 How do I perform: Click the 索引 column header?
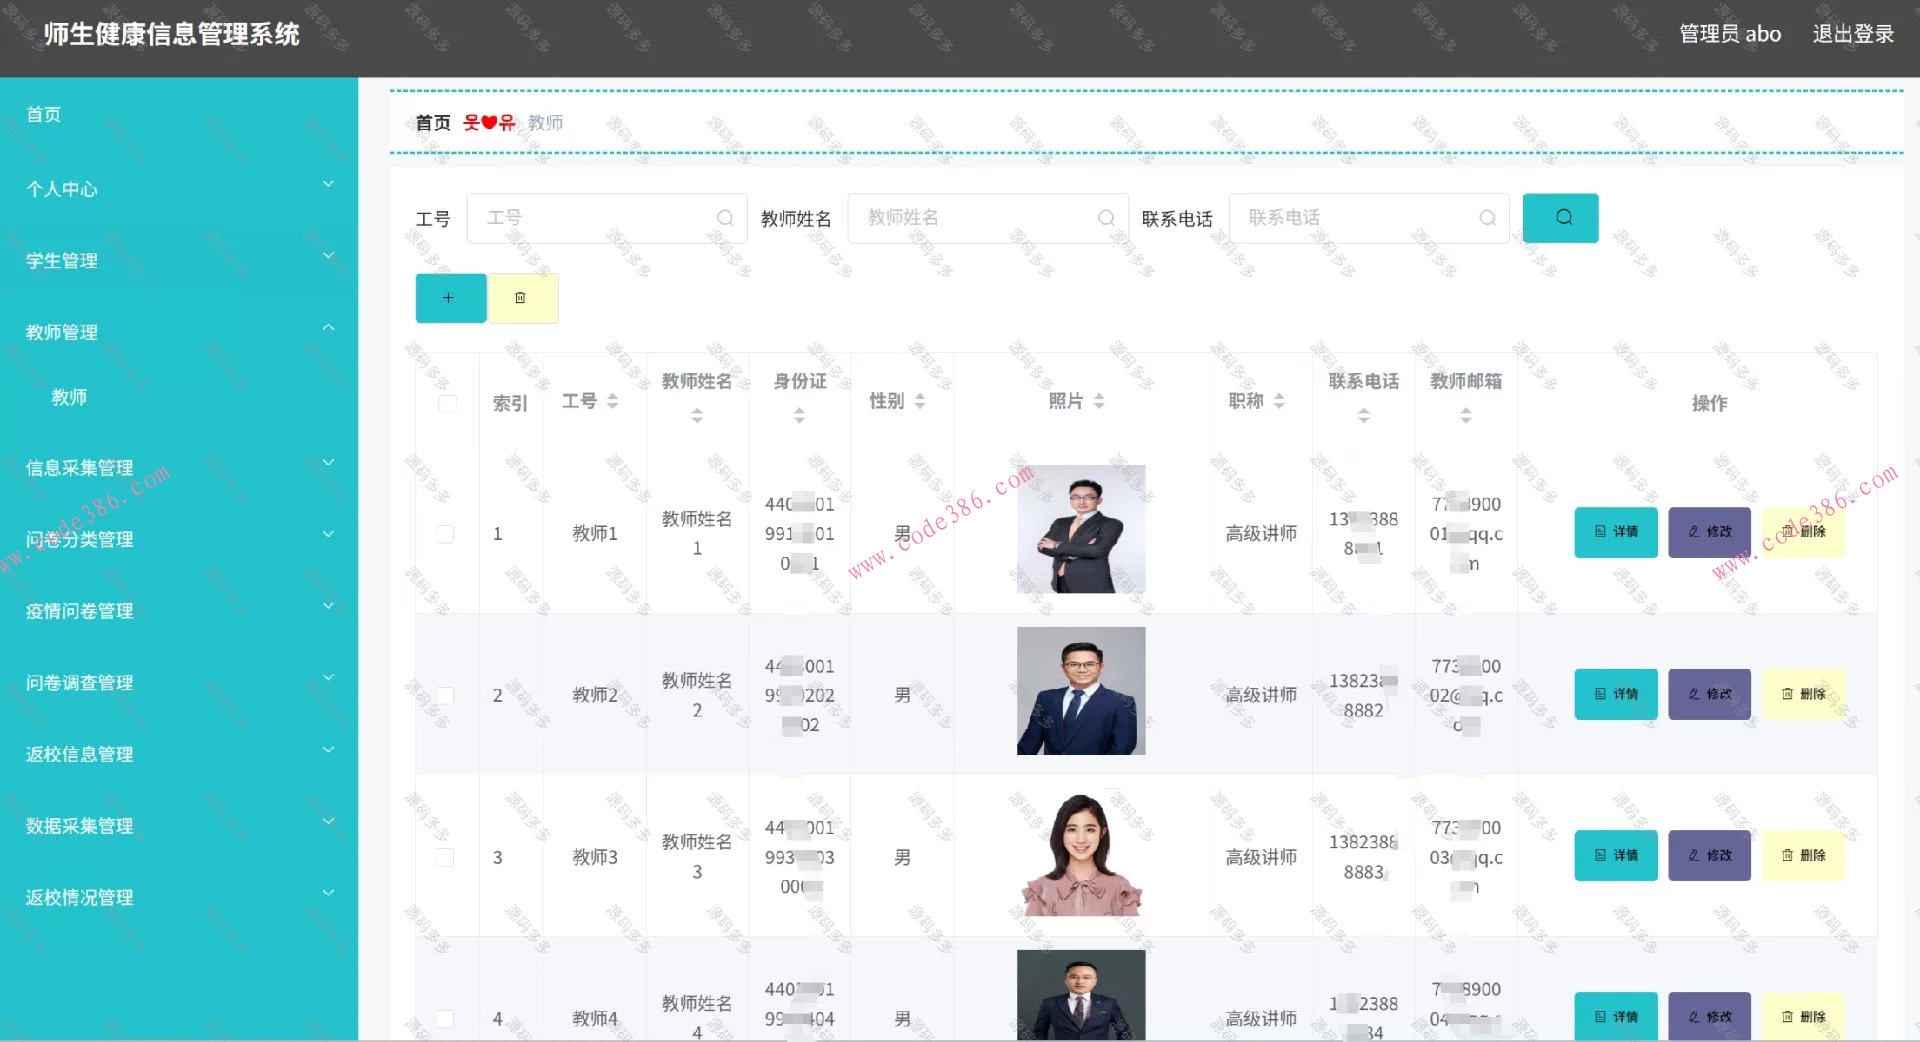tap(510, 403)
